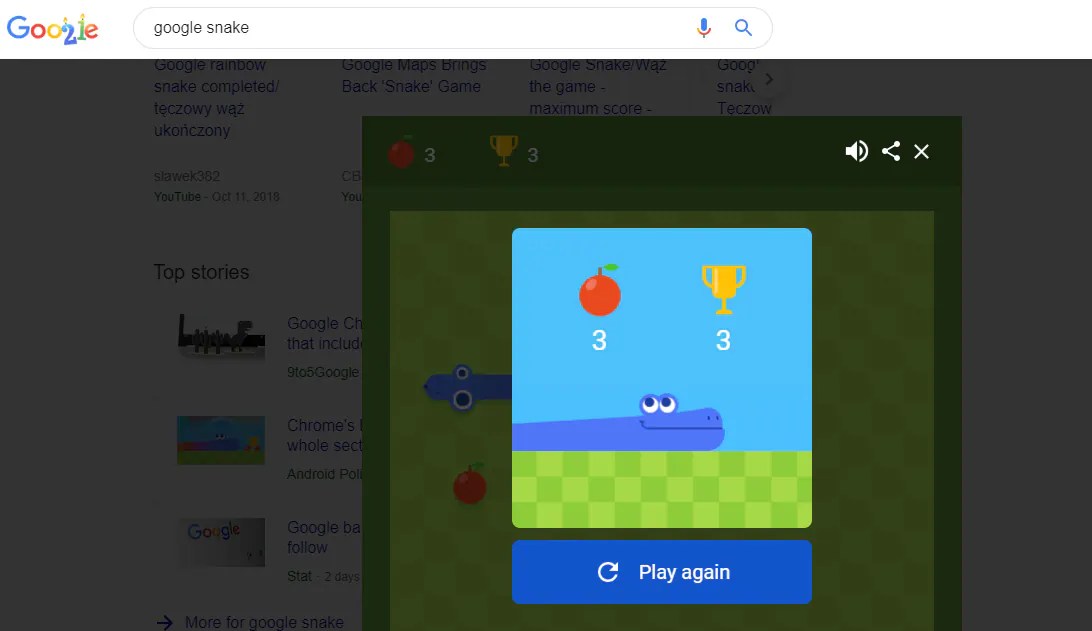
Task: Close the snake game overlay
Action: [921, 151]
